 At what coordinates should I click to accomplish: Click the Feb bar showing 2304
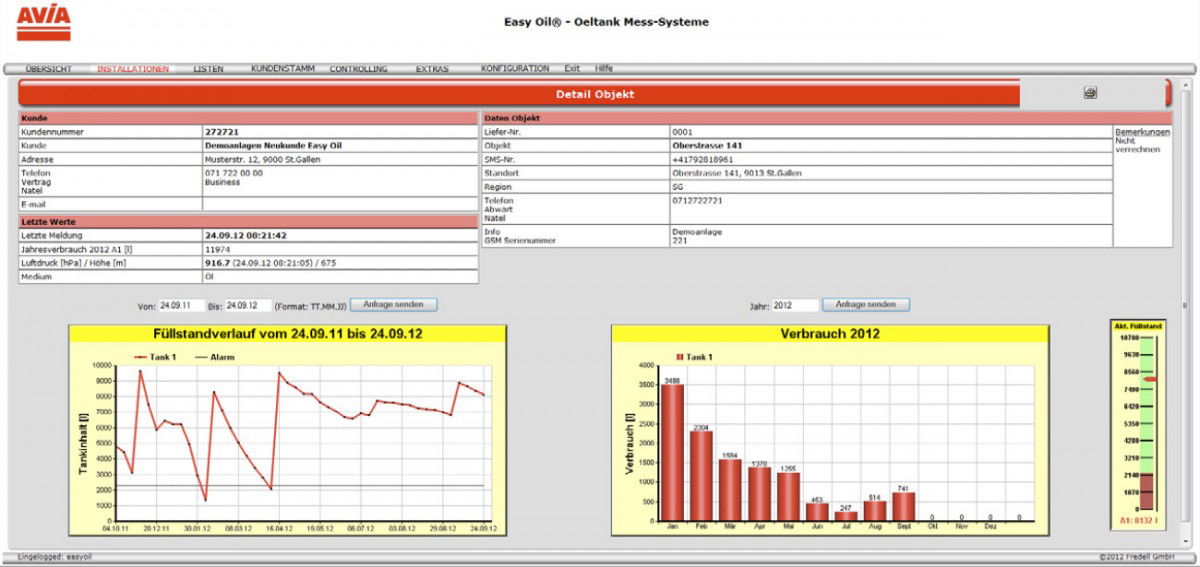(x=702, y=476)
